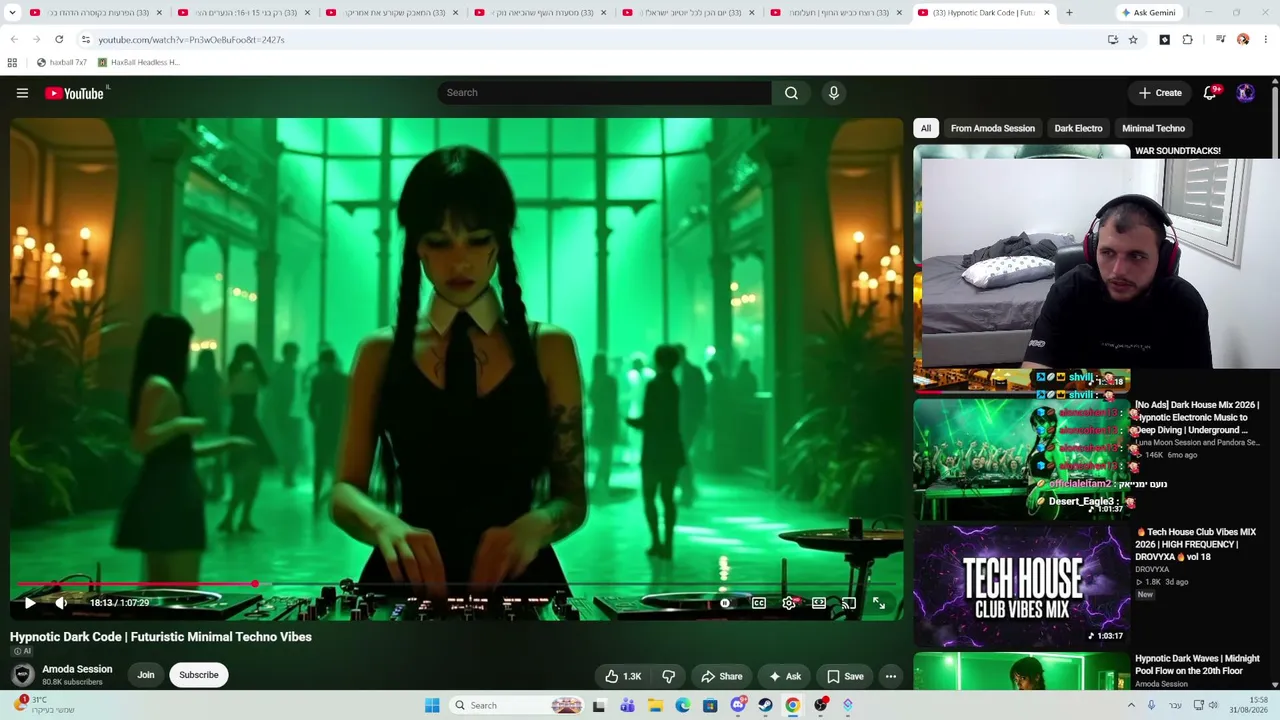Viewport: 1280px width, 720px height.
Task: Open the Amoda Session channel avatar
Action: (x=22, y=675)
